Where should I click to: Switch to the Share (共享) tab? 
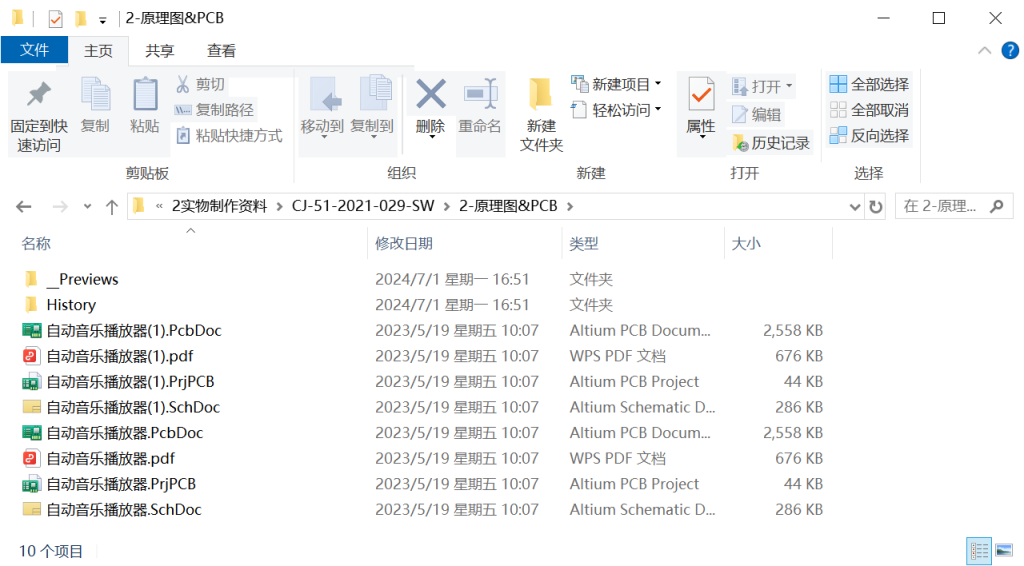(x=159, y=51)
